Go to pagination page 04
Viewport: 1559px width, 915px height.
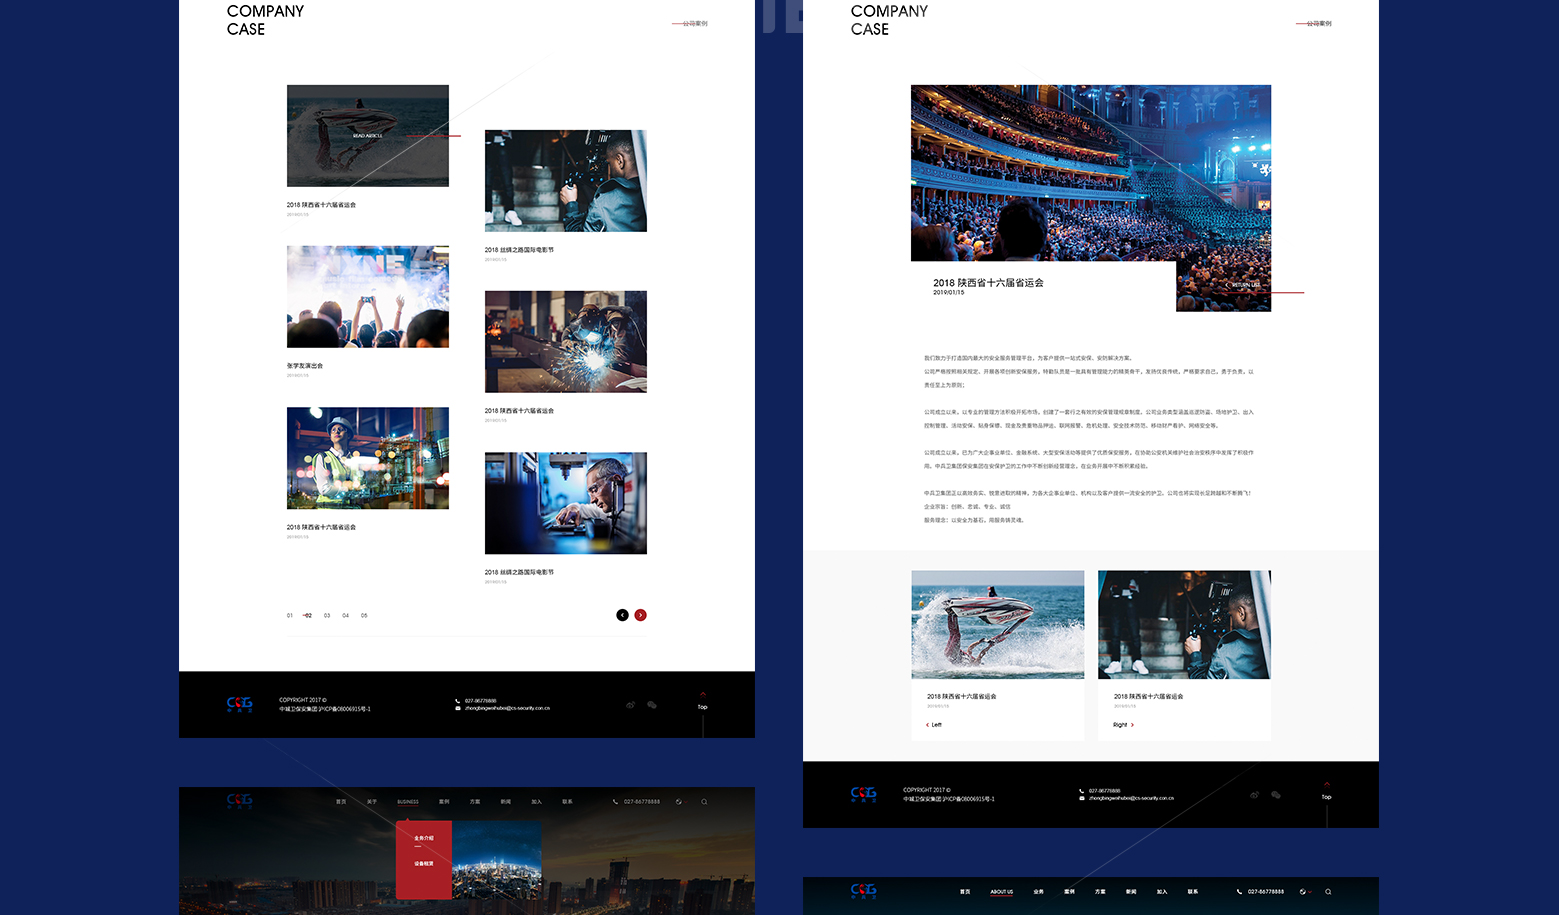click(346, 616)
